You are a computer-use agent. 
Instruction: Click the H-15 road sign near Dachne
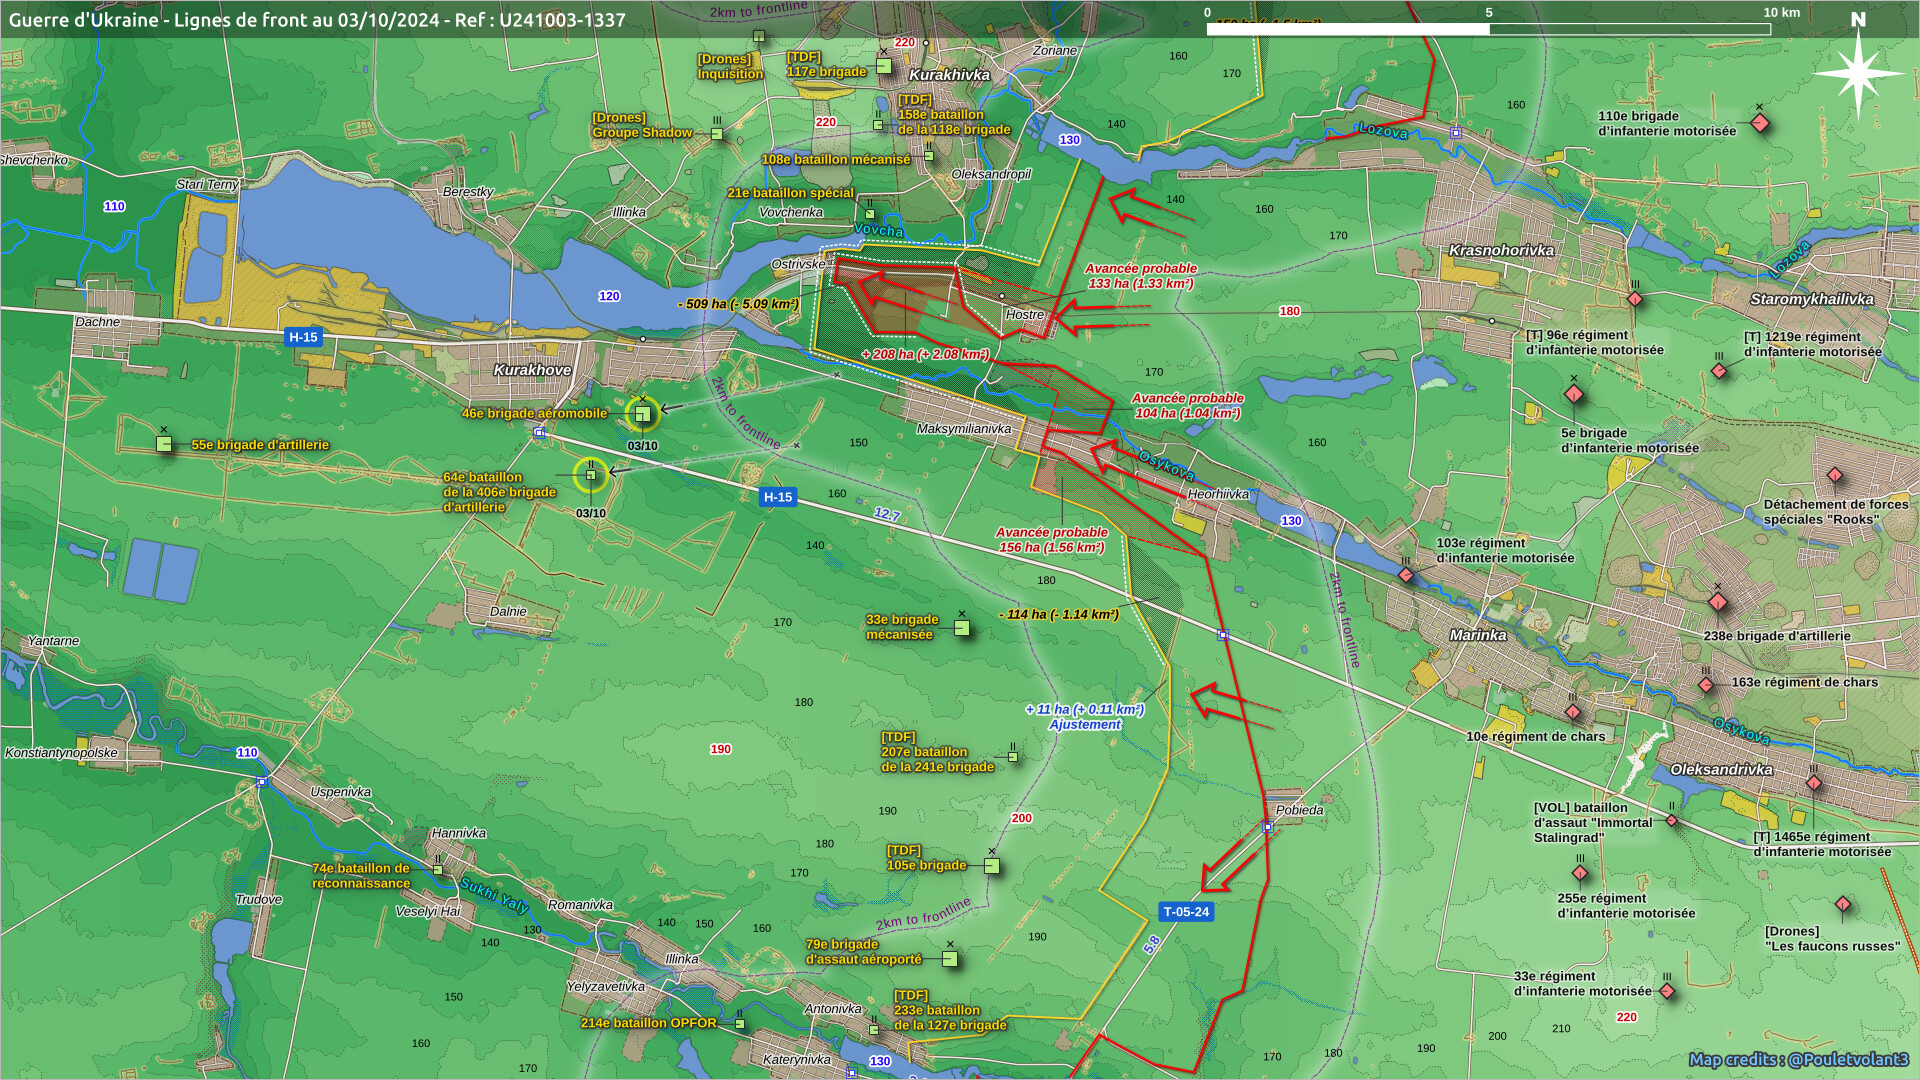[303, 337]
